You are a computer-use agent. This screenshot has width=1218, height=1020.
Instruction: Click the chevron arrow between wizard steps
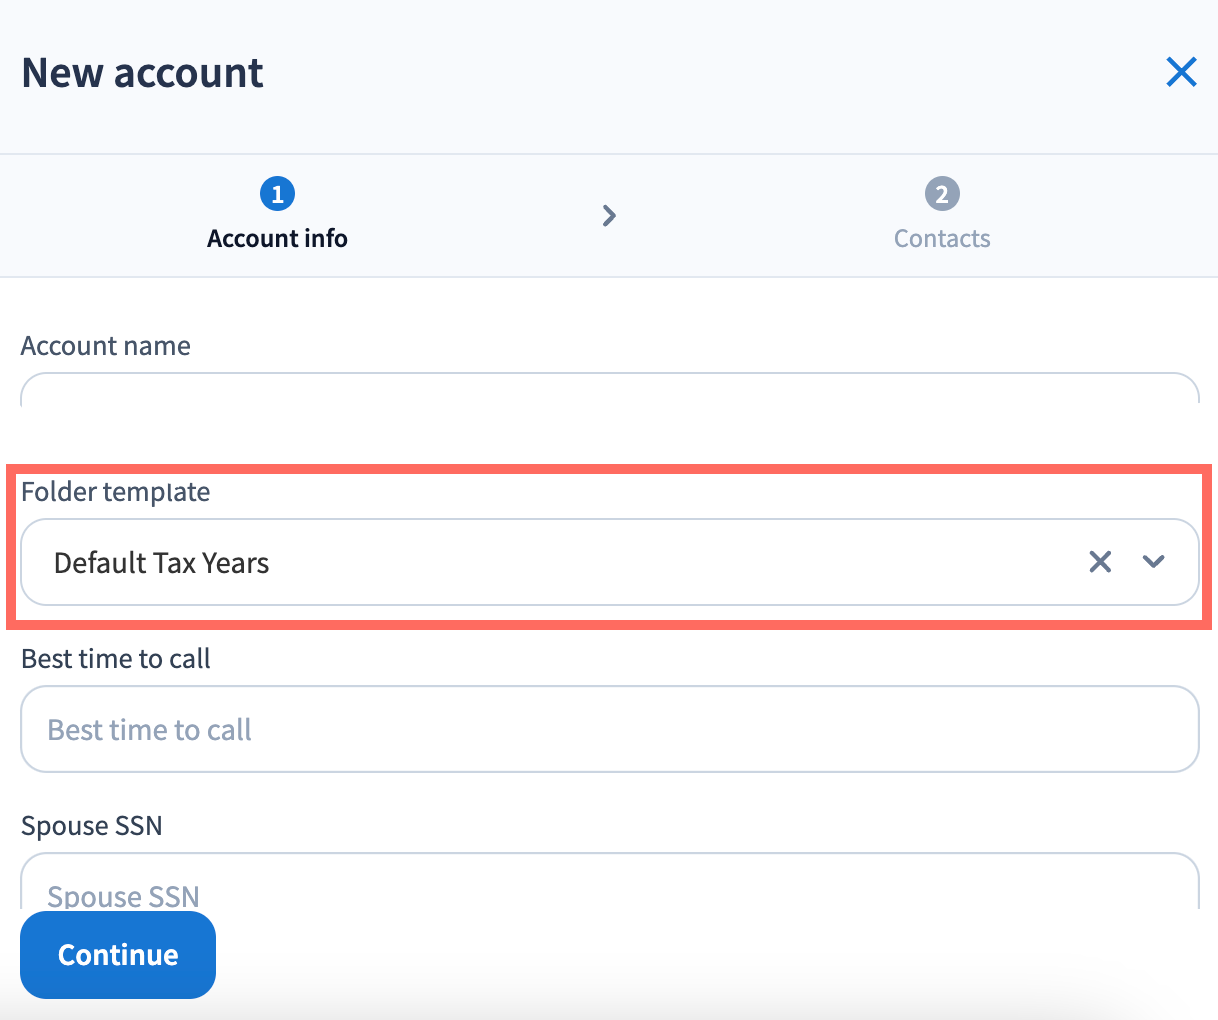pyautogui.click(x=609, y=215)
